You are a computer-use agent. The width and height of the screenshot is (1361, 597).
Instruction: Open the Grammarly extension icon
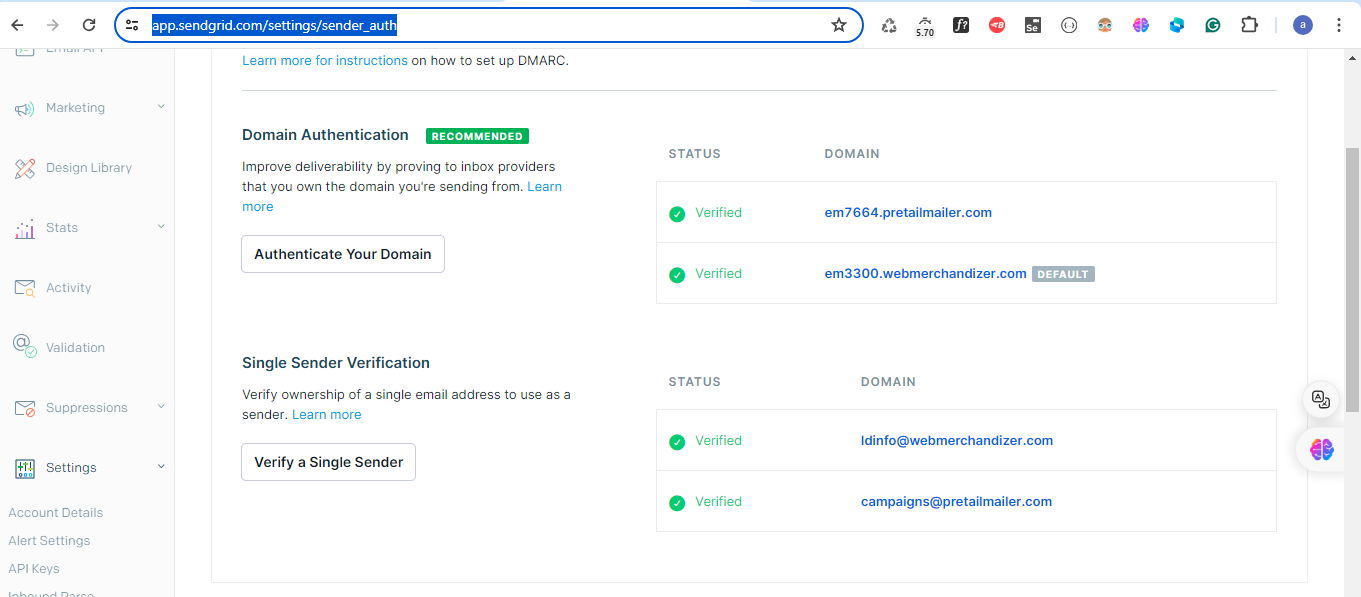click(1212, 24)
